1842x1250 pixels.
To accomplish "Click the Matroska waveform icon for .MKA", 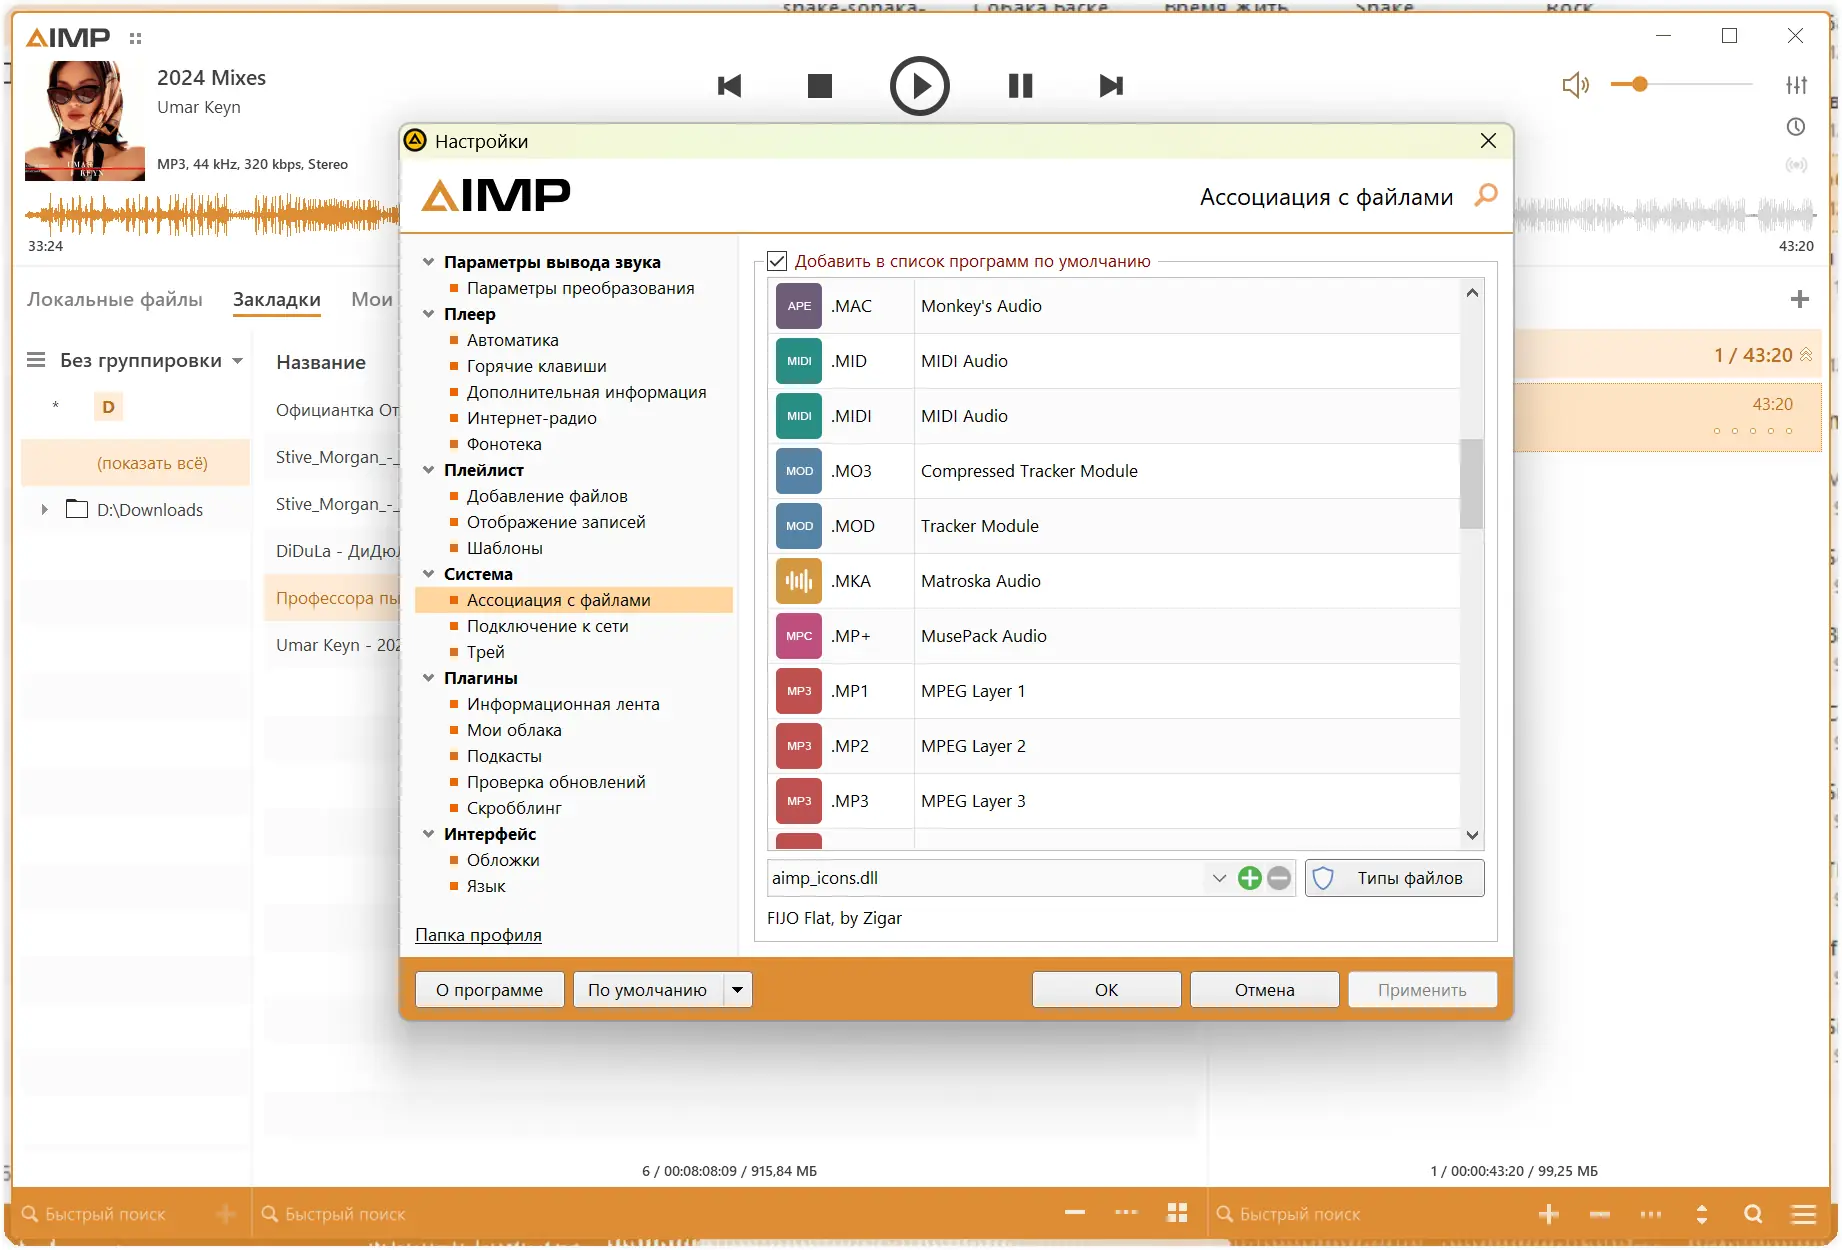I will coord(799,581).
